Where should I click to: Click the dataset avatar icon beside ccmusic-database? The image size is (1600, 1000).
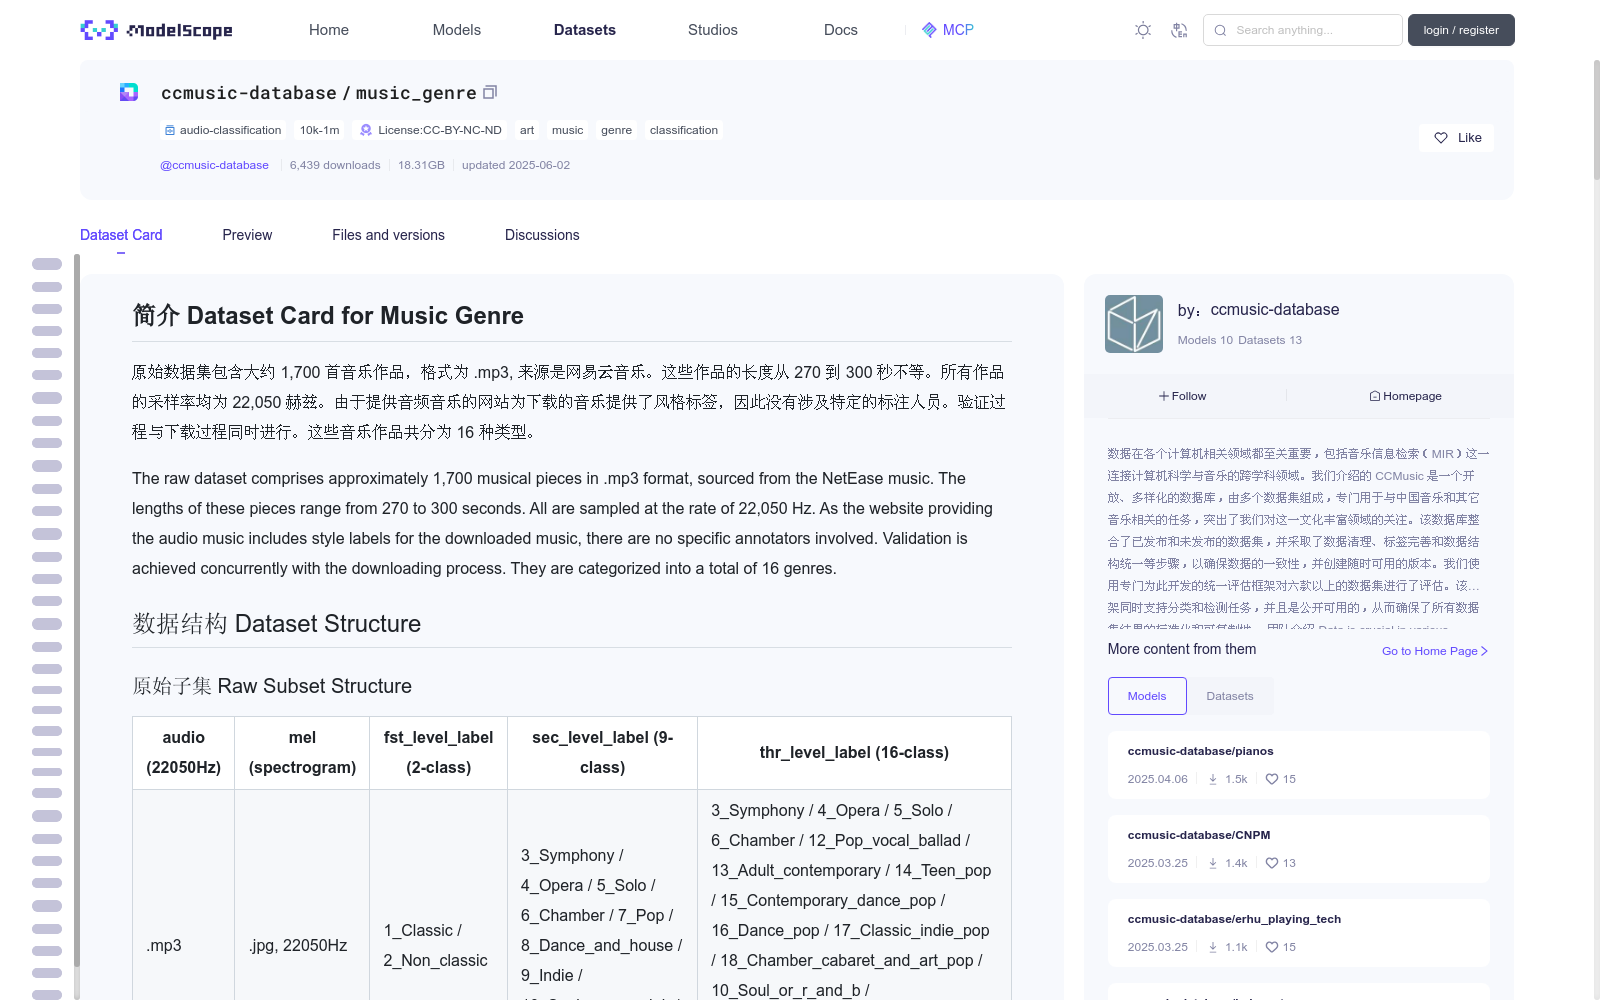(x=129, y=92)
